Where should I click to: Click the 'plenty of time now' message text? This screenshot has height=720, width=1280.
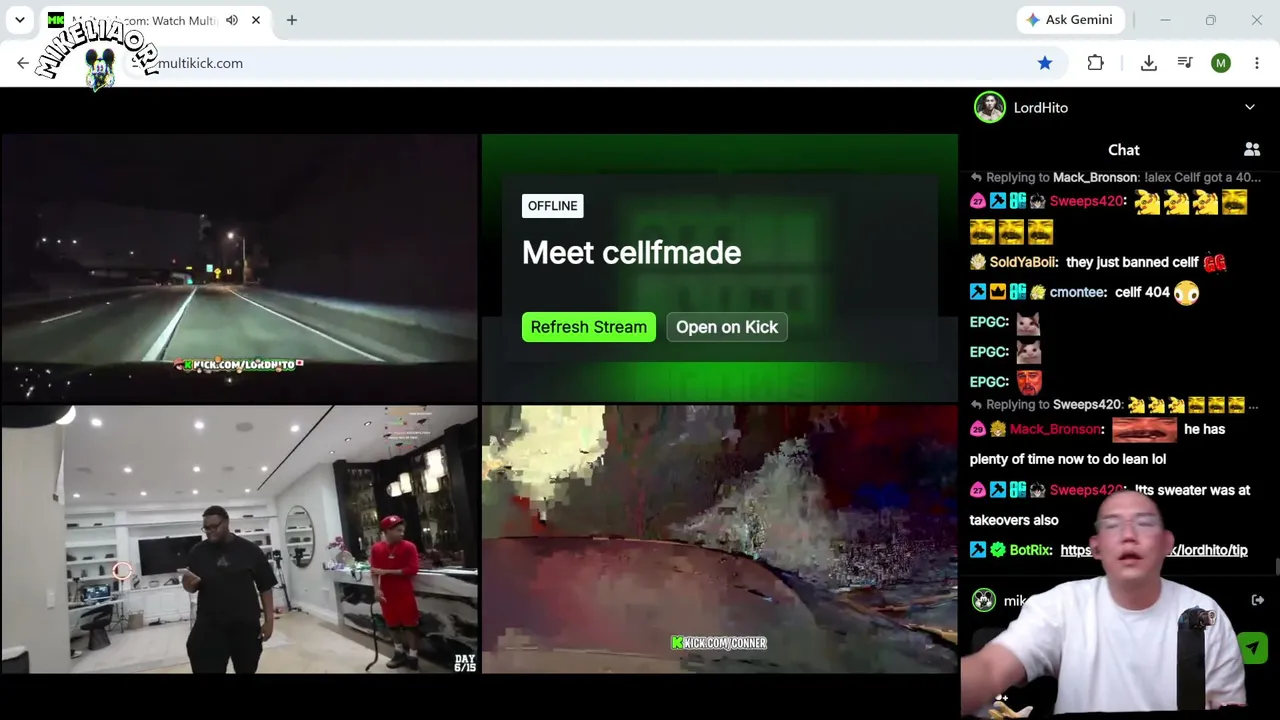tap(1068, 459)
